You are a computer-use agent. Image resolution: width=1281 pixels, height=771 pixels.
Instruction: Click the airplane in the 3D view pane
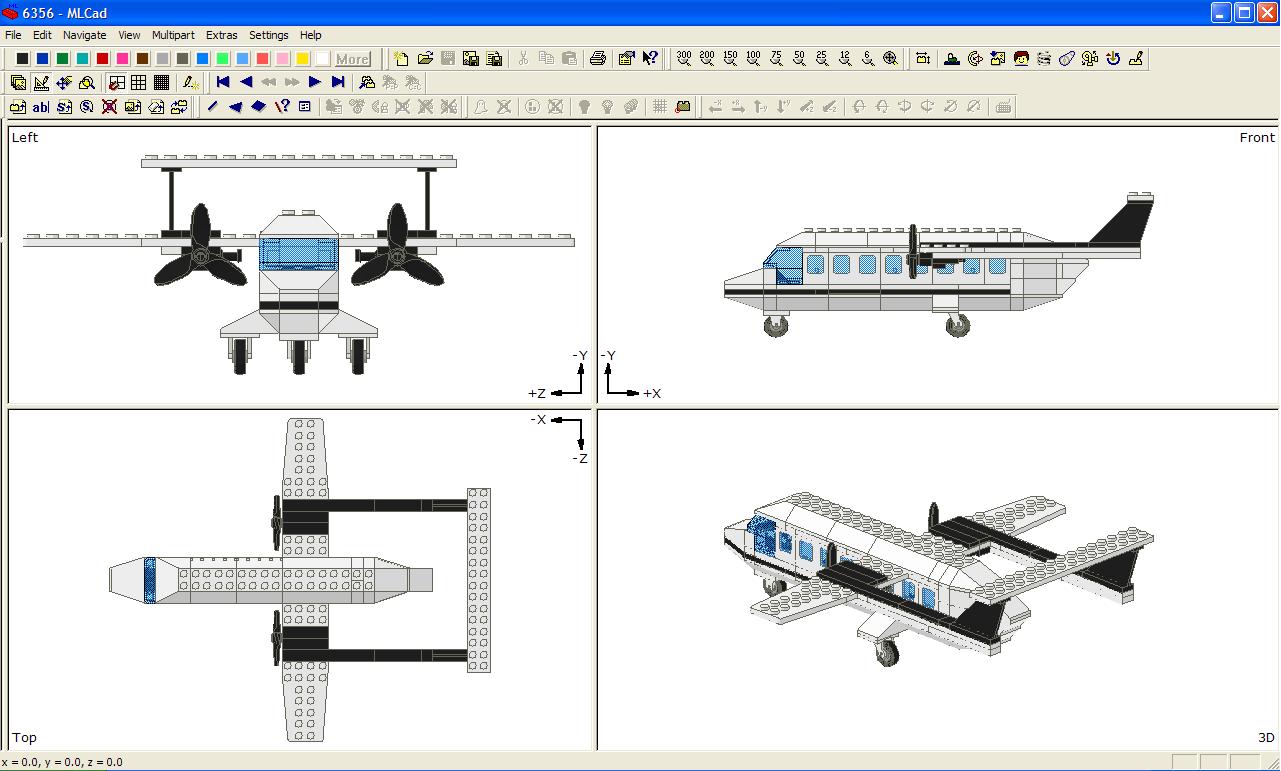point(938,578)
